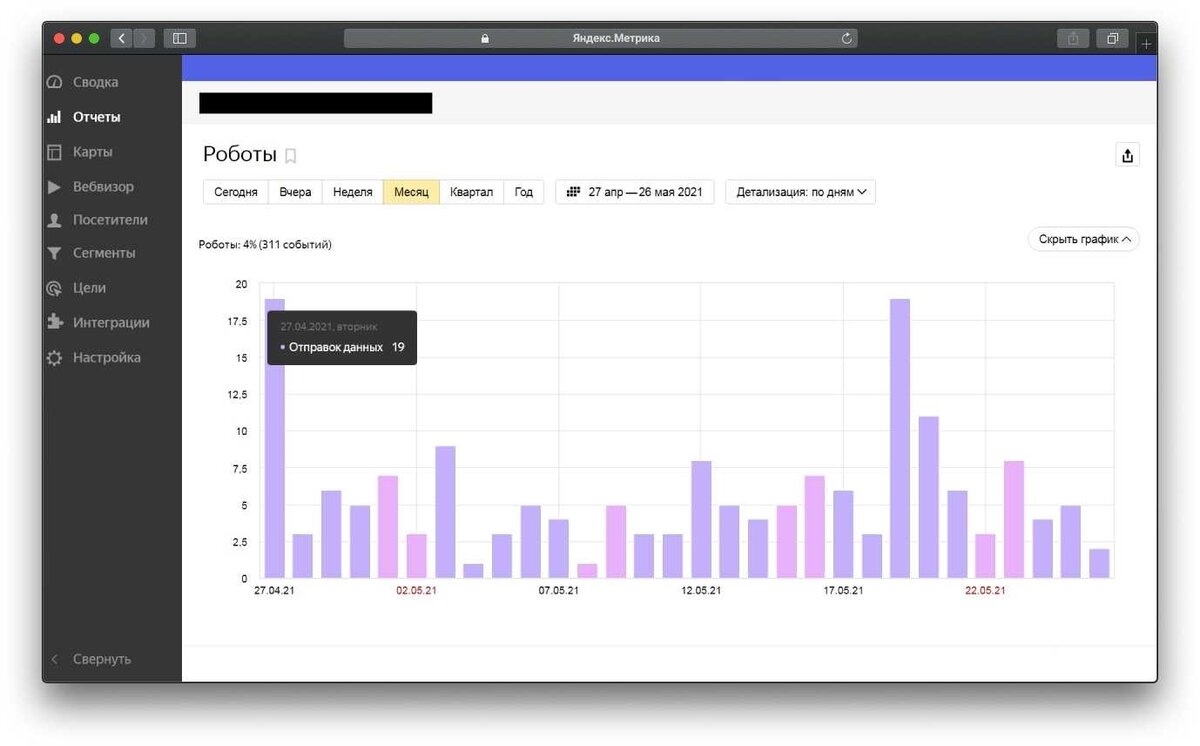Click the 17.05.21 axis label
This screenshot has width=1200, height=746.
[x=843, y=591]
